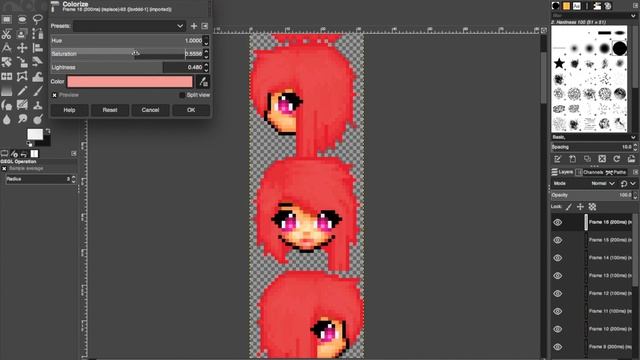Select the Ellipse Select tool
Viewport: 640px width, 360px height.
point(22,19)
